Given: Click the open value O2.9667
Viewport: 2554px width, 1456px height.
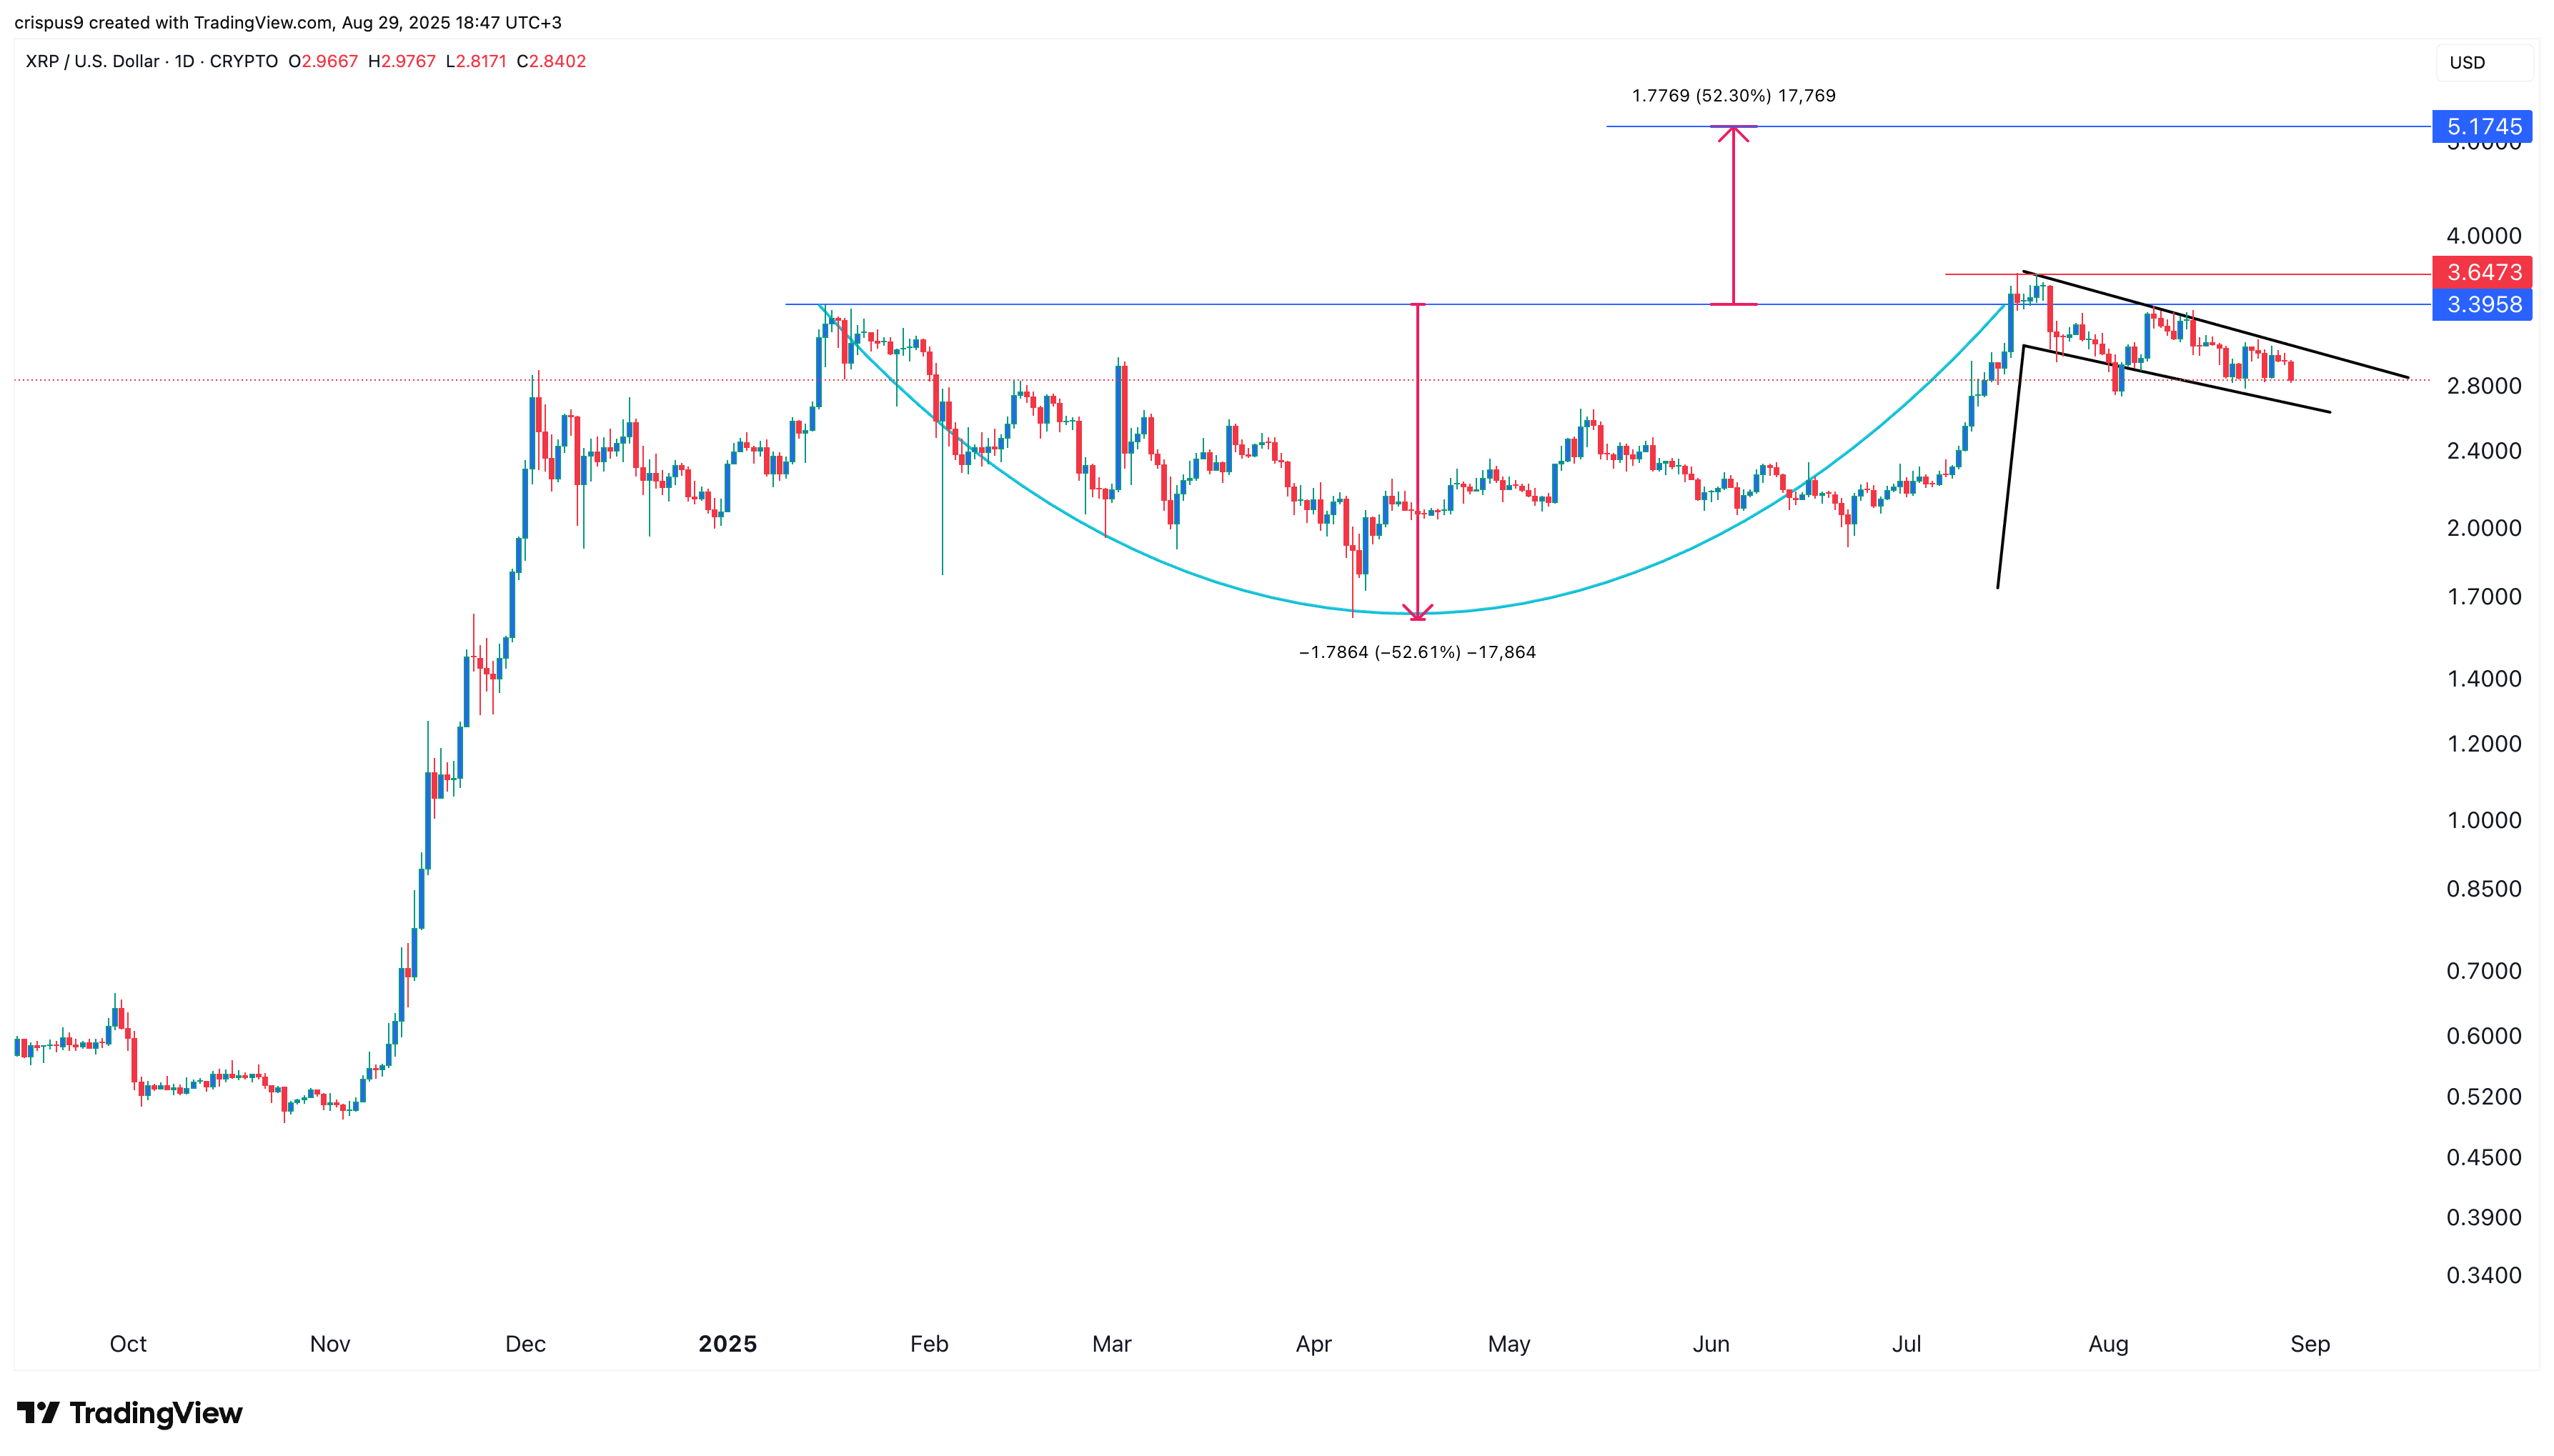Looking at the screenshot, I should click(x=323, y=61).
